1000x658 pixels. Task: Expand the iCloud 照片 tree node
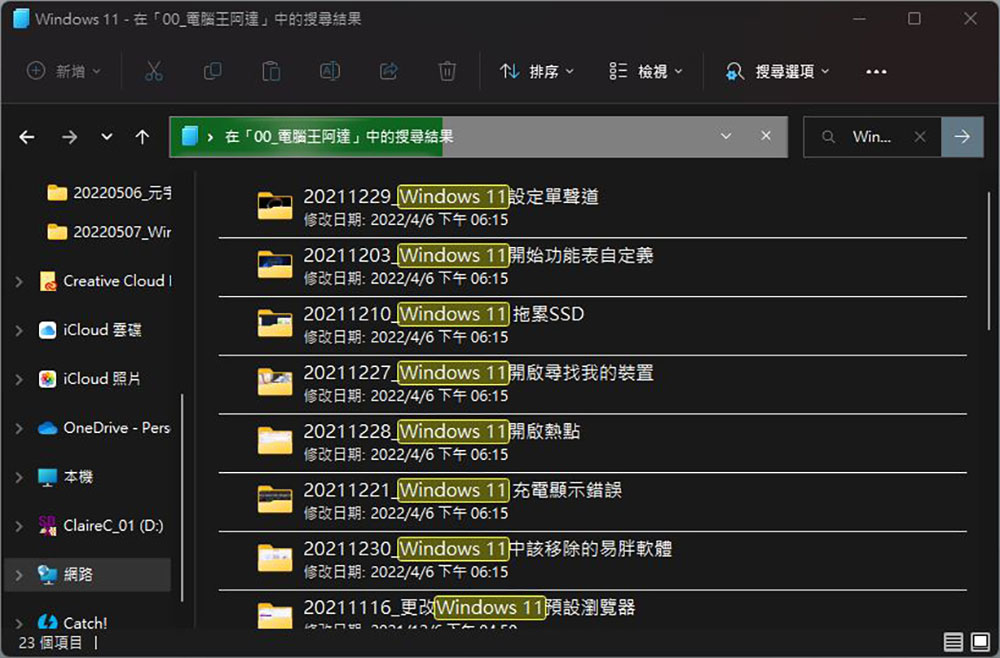[x=19, y=379]
